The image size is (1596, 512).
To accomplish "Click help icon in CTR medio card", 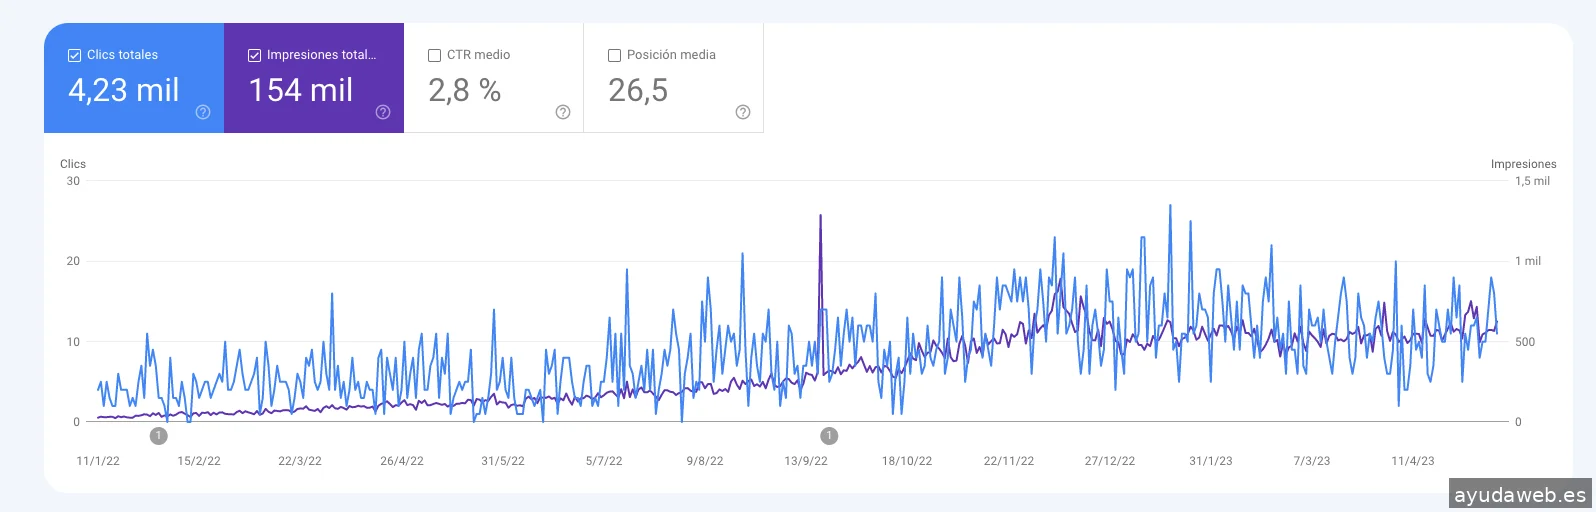I will 563,112.
